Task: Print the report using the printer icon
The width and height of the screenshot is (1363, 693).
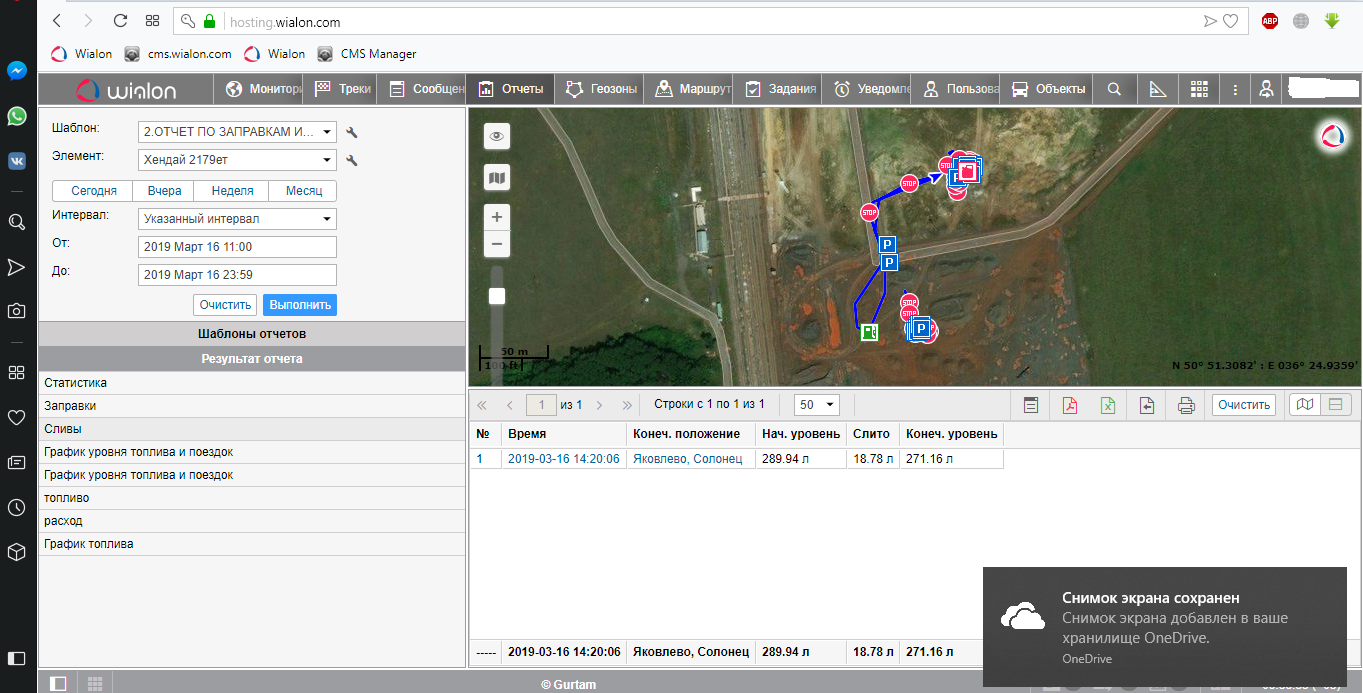Action: click(x=1186, y=405)
